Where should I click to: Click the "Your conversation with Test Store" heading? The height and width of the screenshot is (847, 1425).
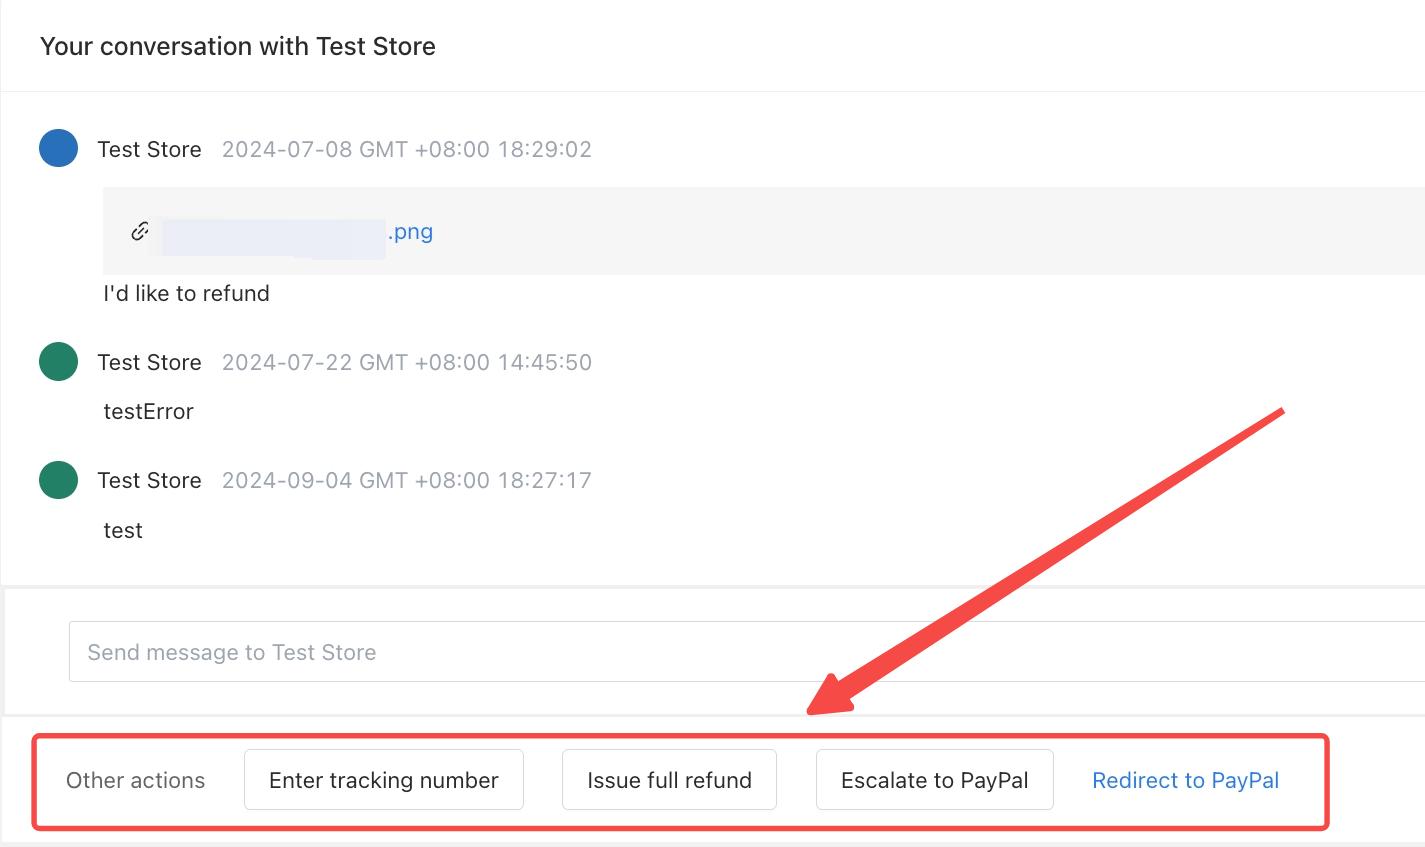pyautogui.click(x=238, y=46)
